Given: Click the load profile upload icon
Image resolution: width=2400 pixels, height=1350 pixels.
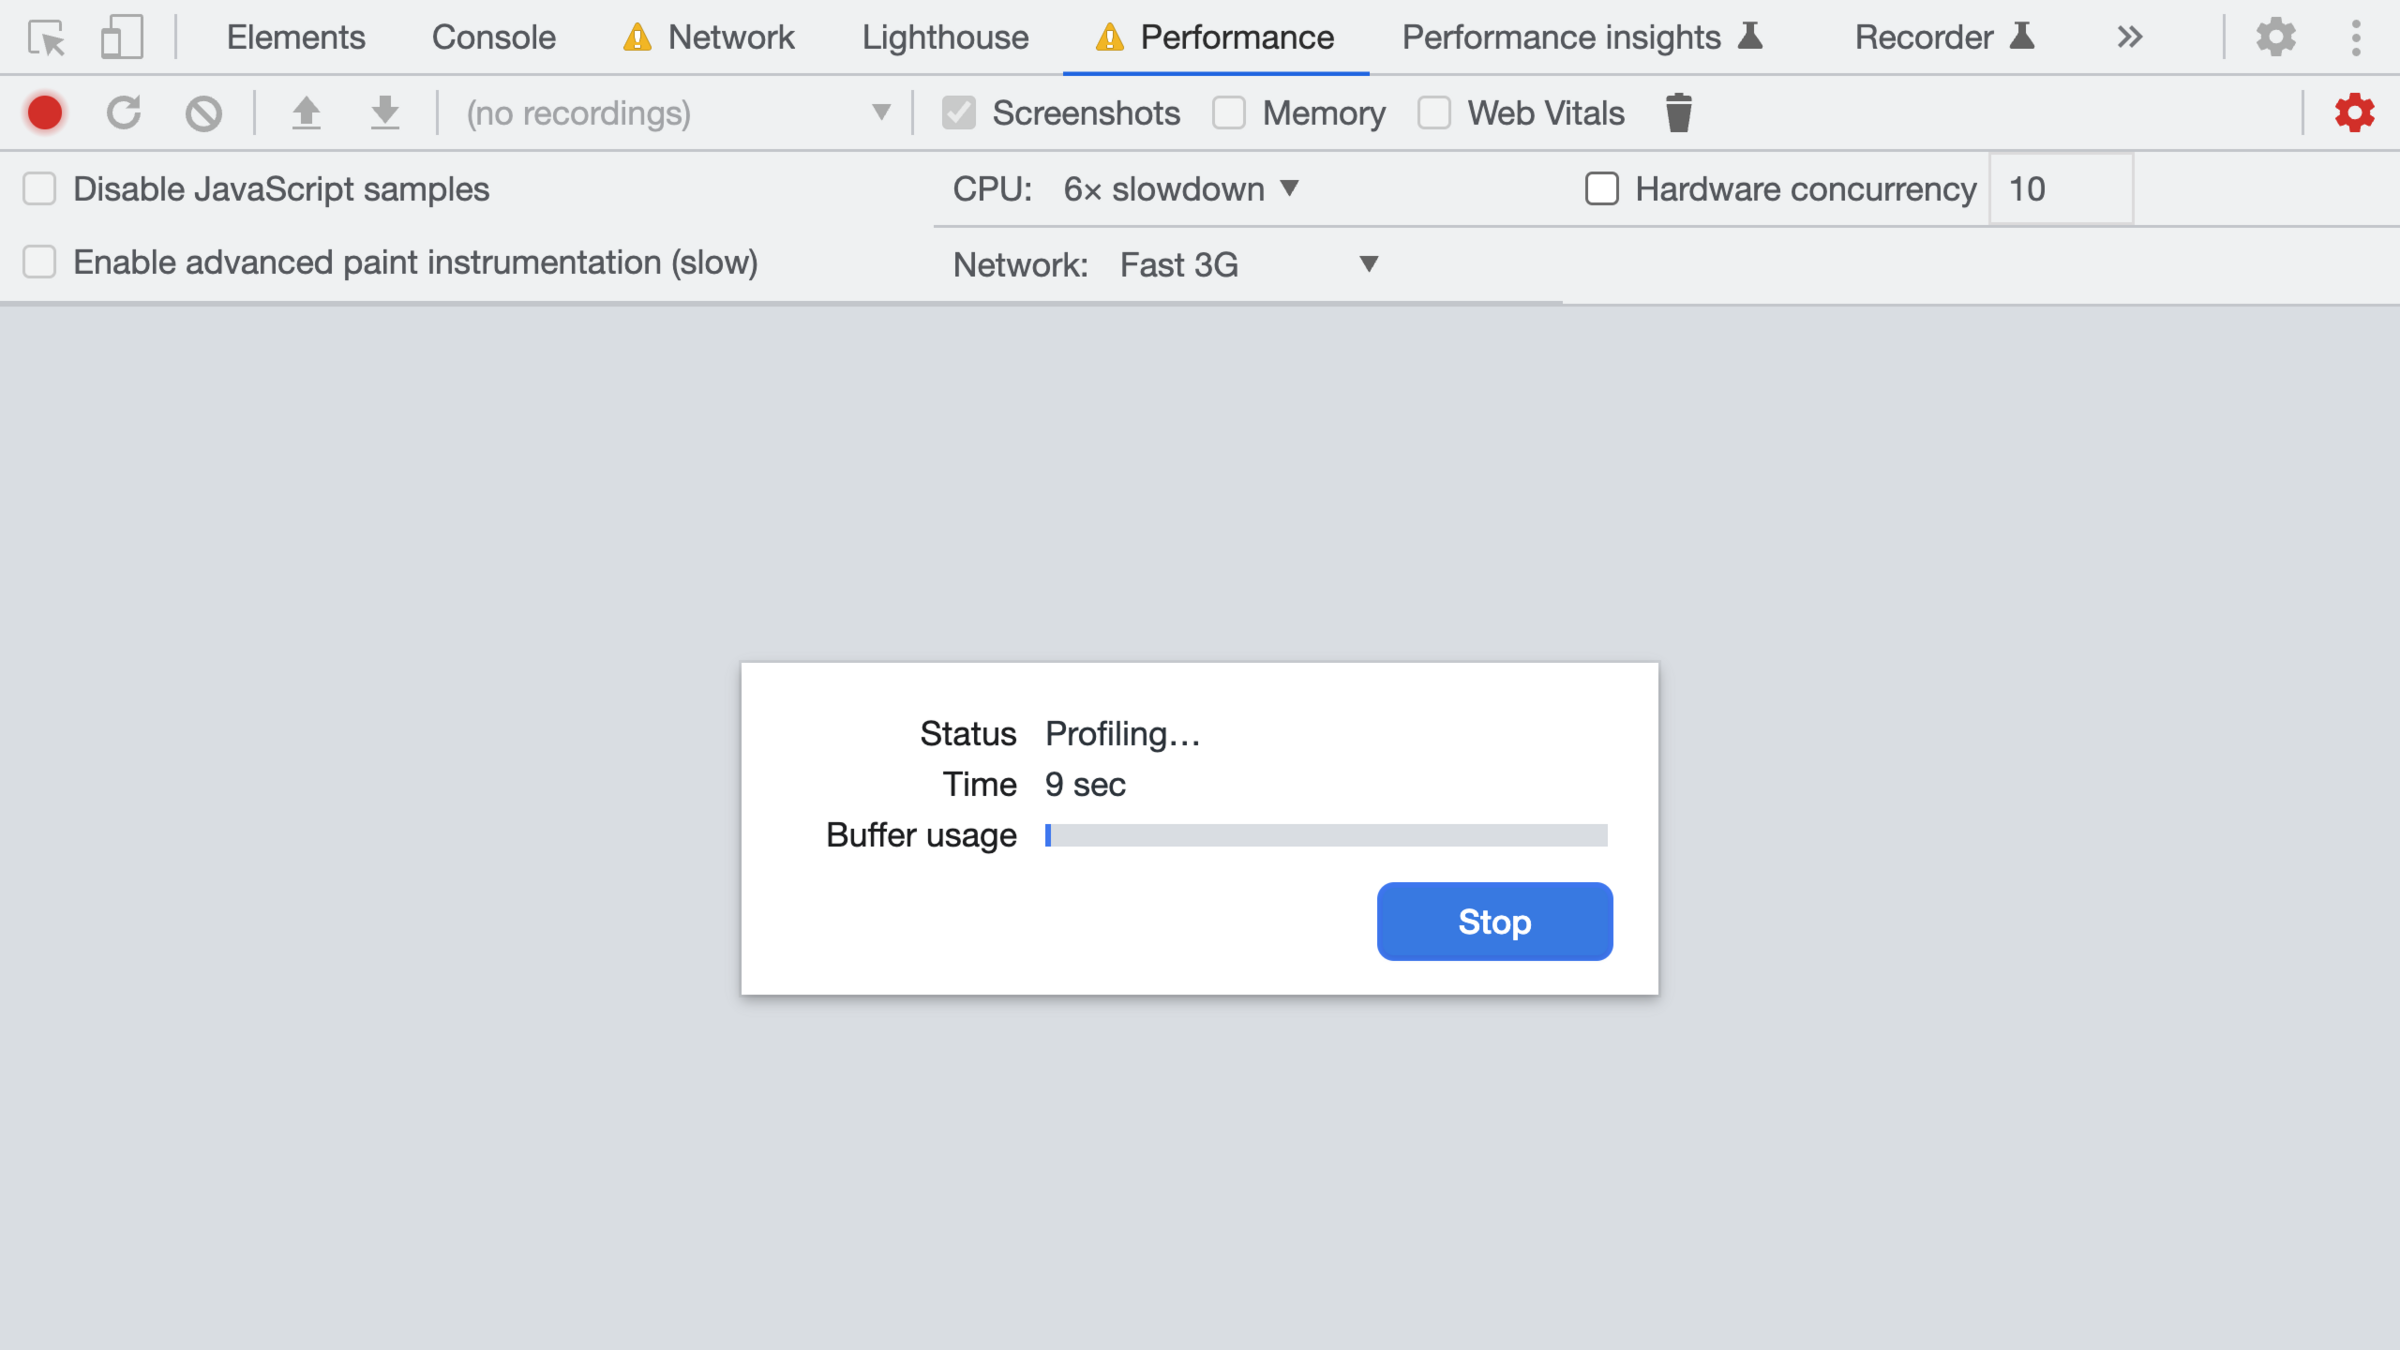Looking at the screenshot, I should click(x=306, y=113).
